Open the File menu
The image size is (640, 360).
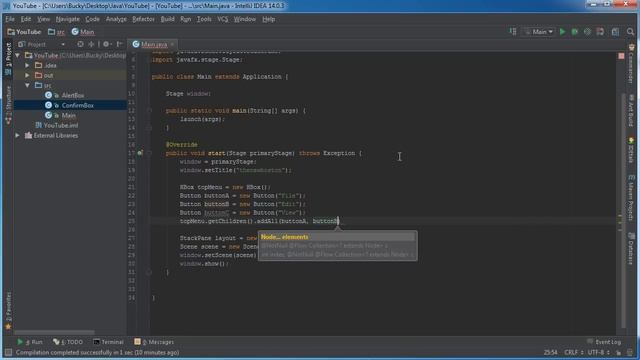(10, 19)
